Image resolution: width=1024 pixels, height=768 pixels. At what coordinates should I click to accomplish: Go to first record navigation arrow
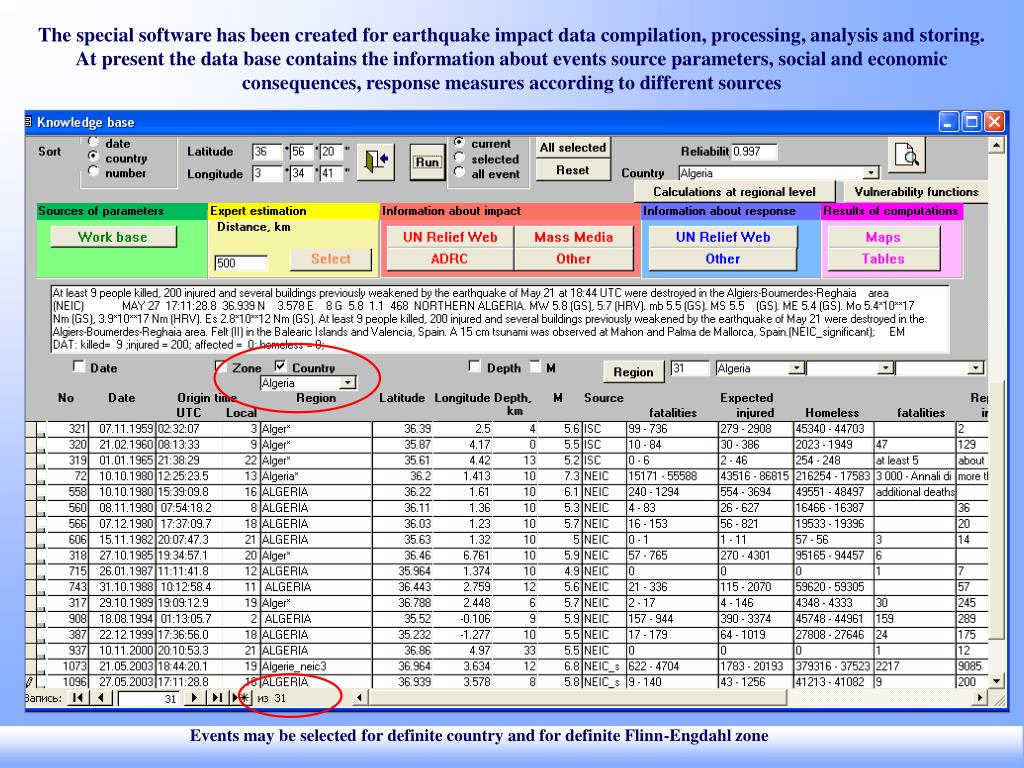(78, 698)
